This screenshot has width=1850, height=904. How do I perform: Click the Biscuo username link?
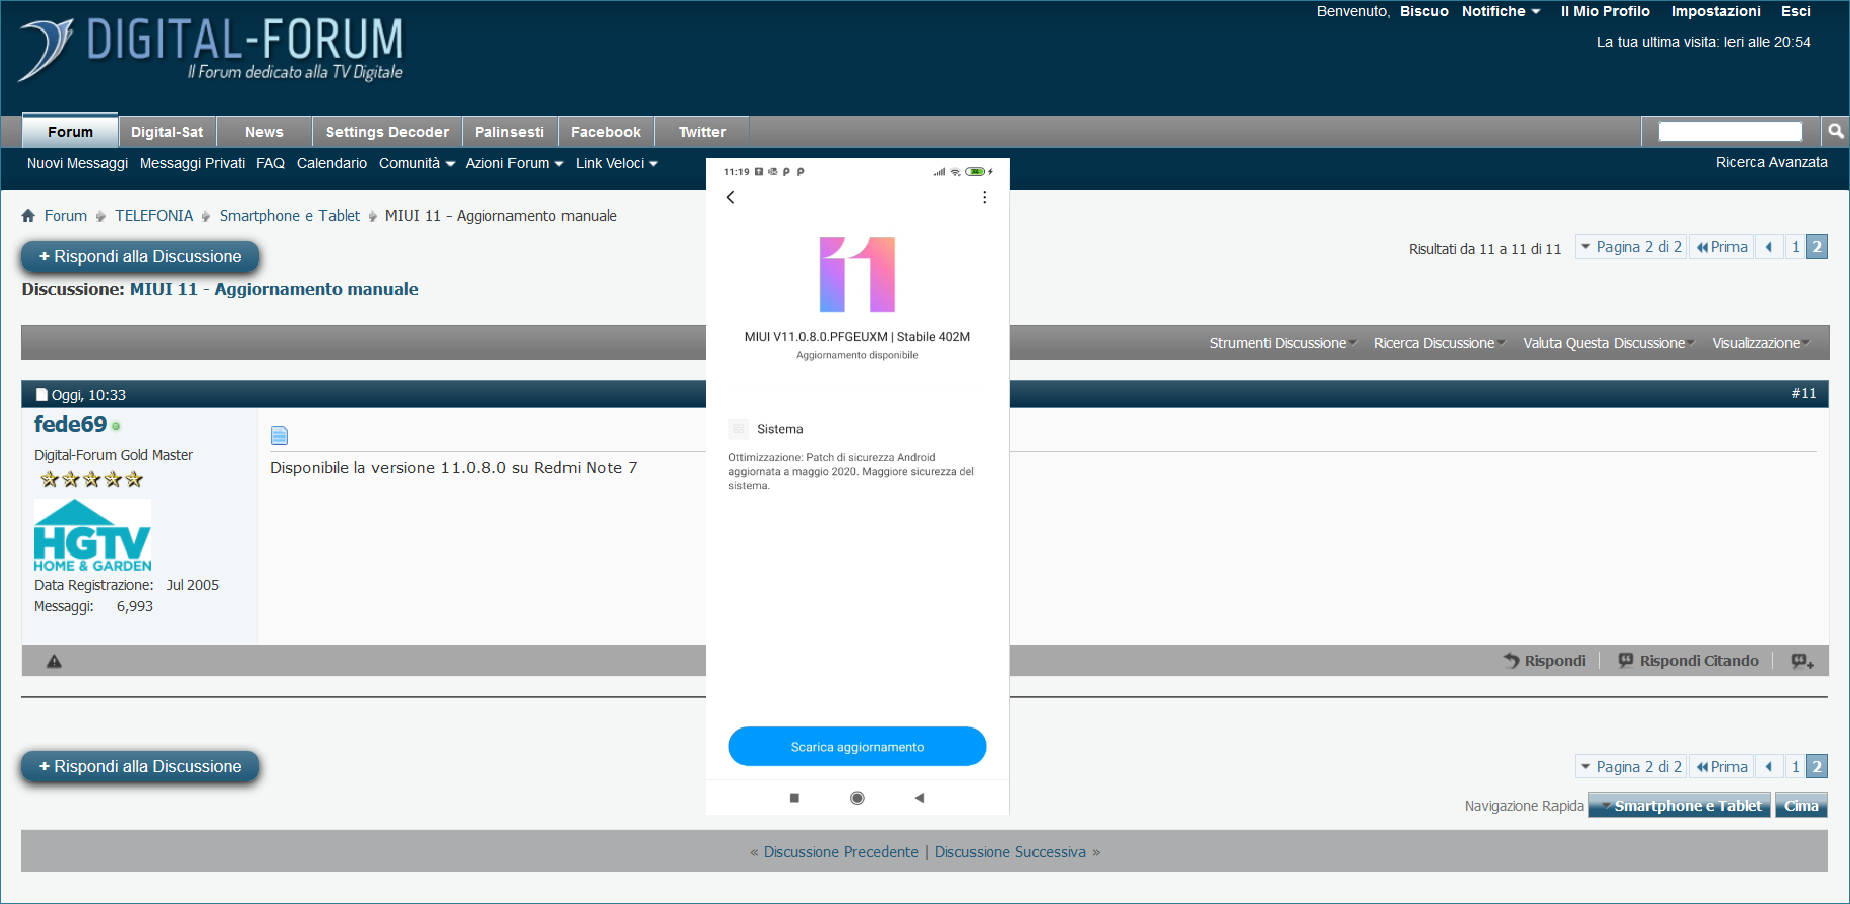click(1424, 11)
